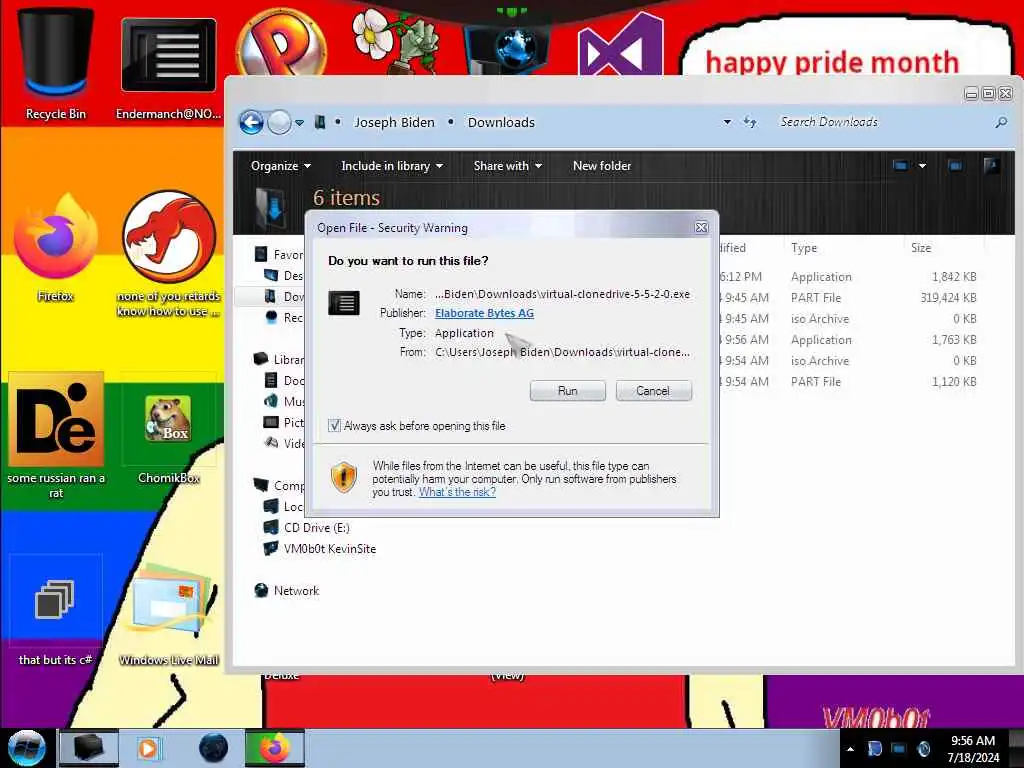
Task: Click the Explorer taskbar button
Action: tap(89, 748)
